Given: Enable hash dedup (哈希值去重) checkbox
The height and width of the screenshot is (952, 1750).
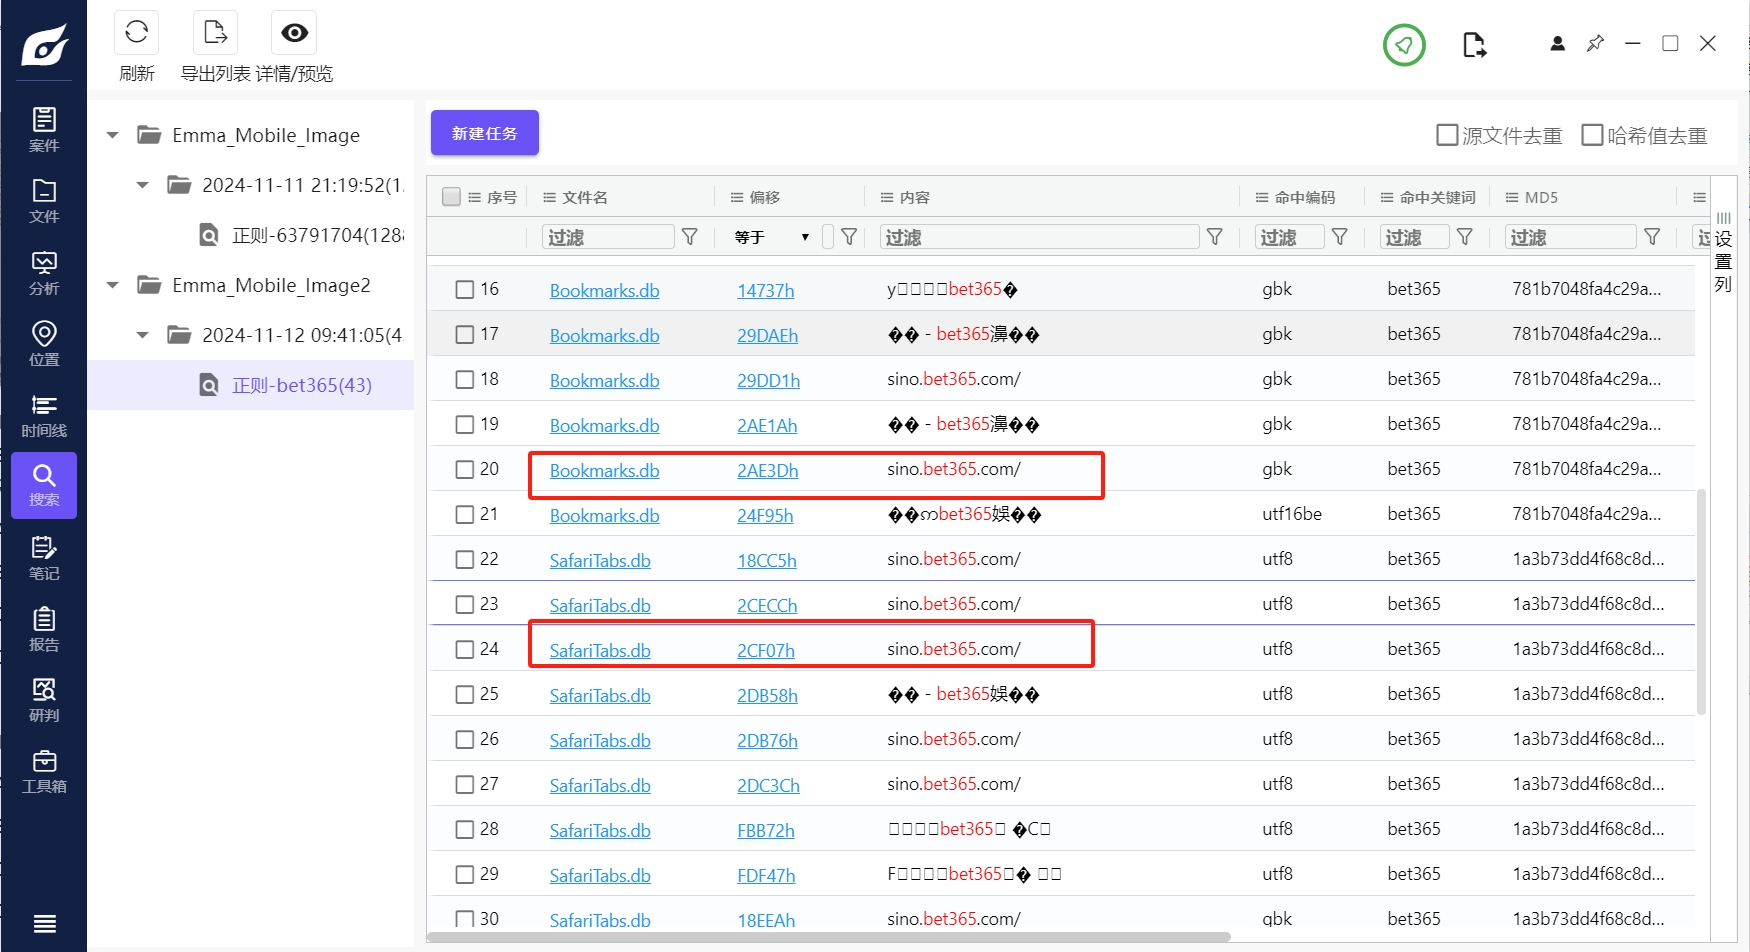Looking at the screenshot, I should coord(1592,135).
